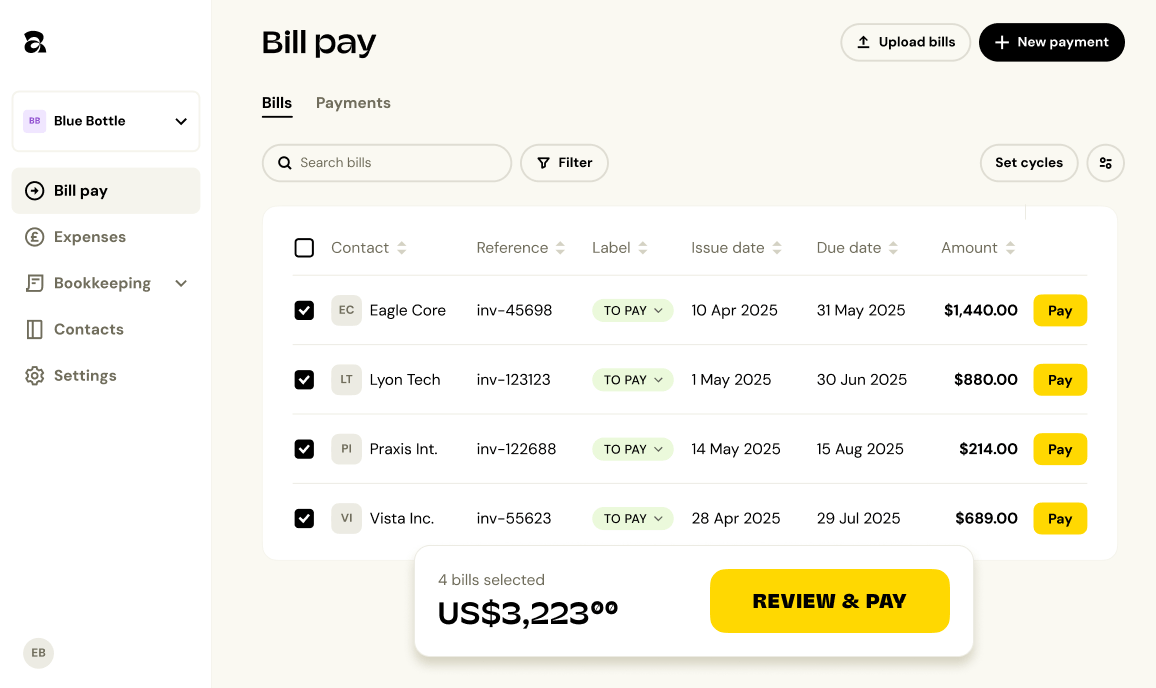Sort bills by Due date arrows
The width and height of the screenshot is (1156, 688).
click(893, 248)
